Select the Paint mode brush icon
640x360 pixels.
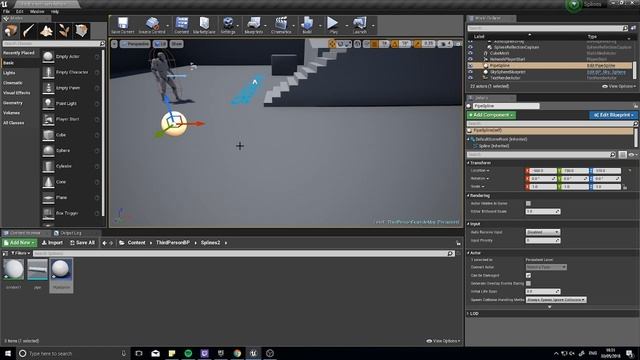click(x=29, y=31)
